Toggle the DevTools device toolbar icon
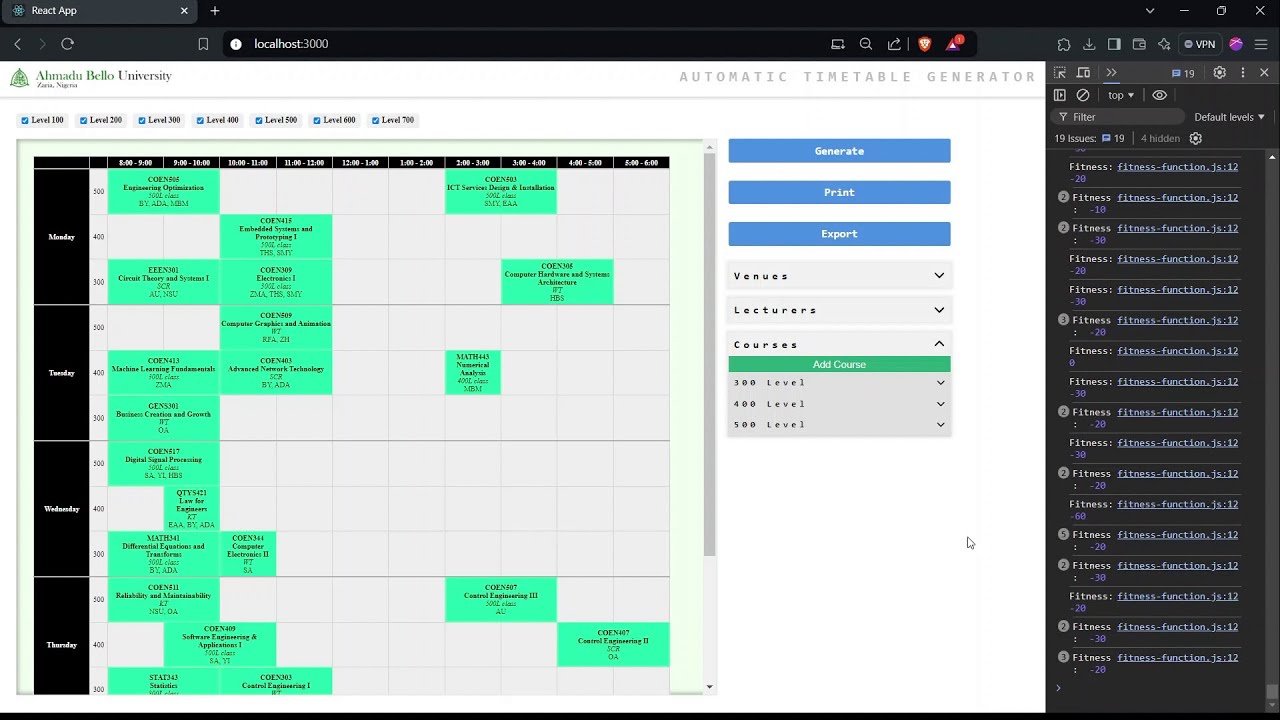This screenshot has height=720, width=1280. pos(1083,73)
